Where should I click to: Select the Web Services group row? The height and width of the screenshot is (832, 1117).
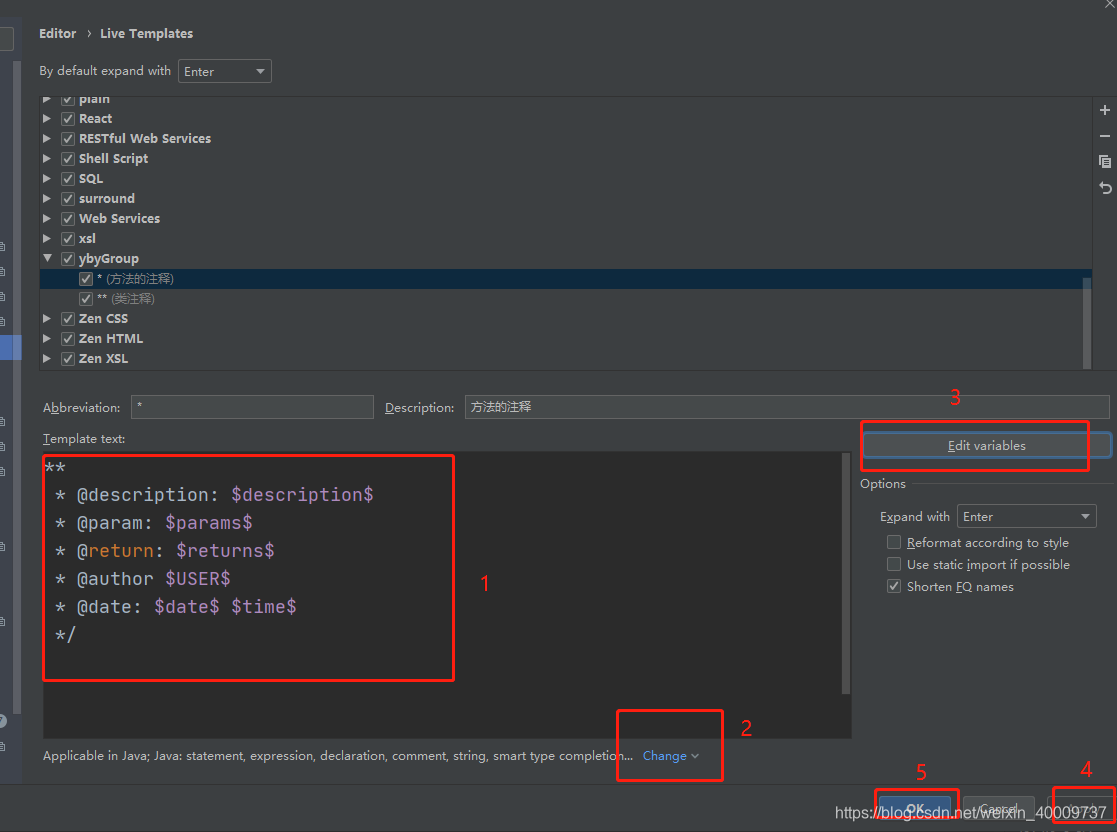pos(566,219)
